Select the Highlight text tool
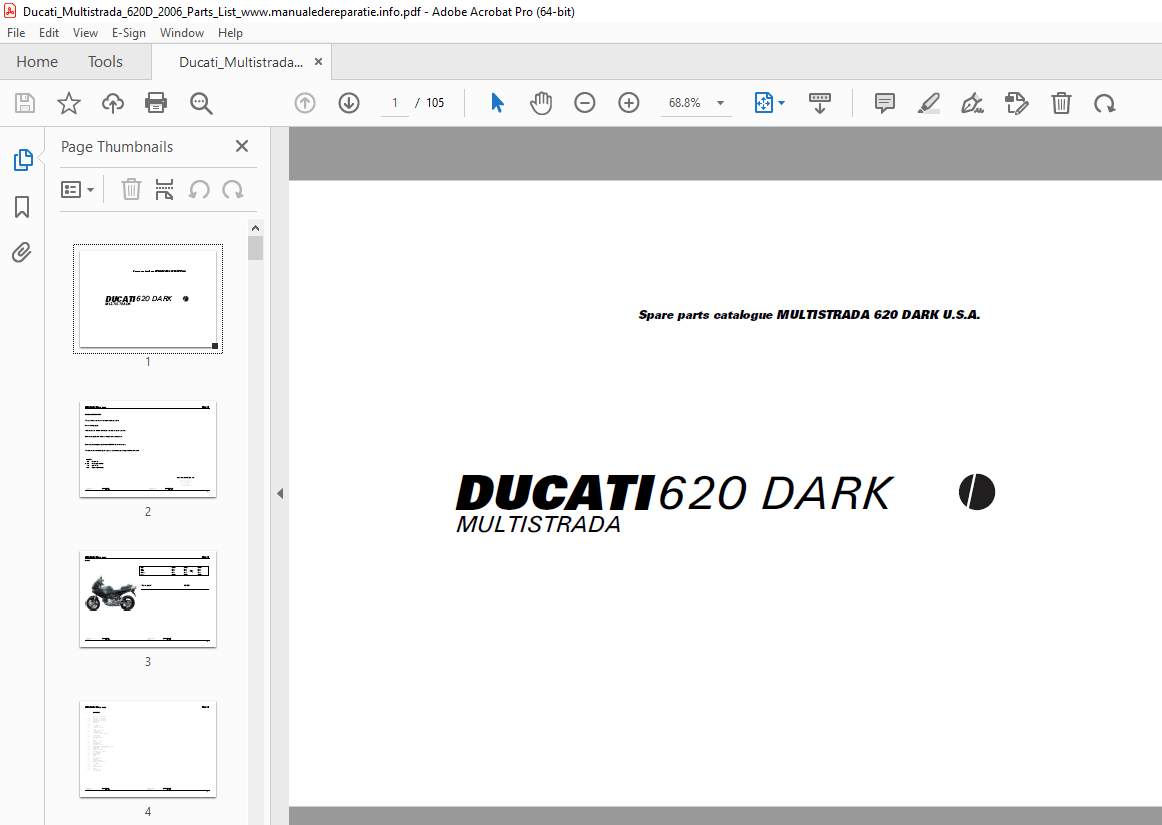The width and height of the screenshot is (1162, 825). (929, 103)
